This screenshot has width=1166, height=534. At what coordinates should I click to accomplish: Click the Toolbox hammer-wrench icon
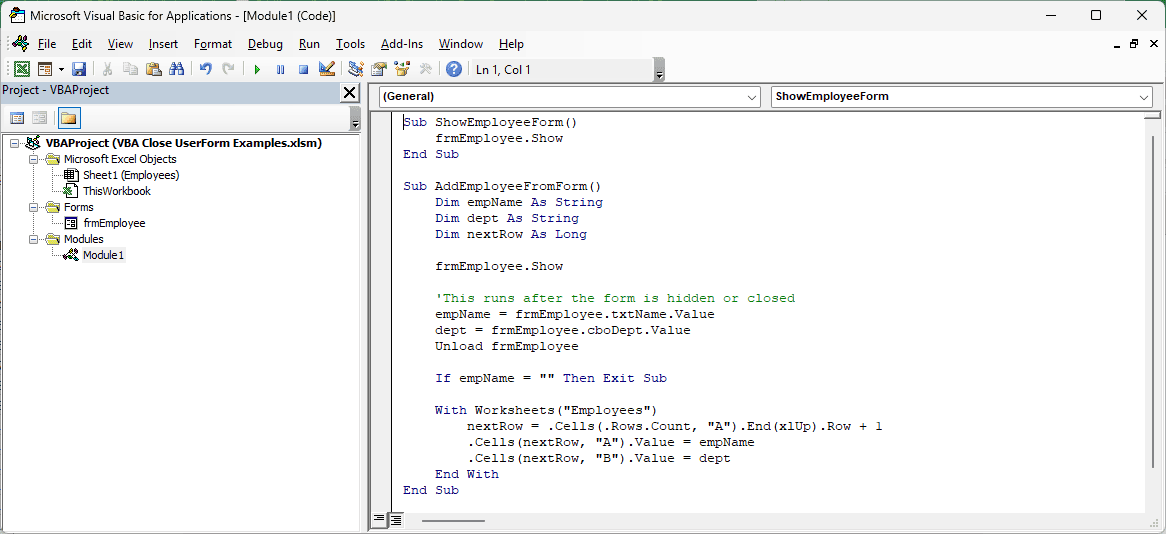(425, 69)
